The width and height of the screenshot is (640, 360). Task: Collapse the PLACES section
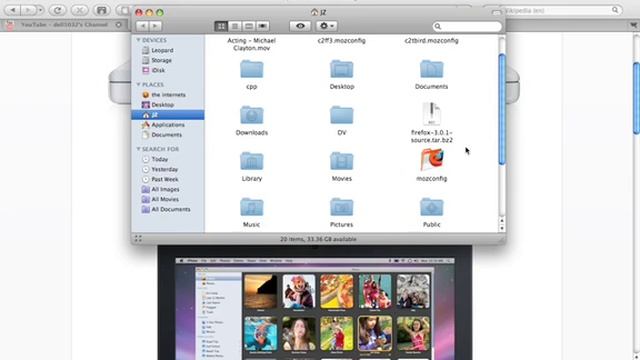click(138, 84)
